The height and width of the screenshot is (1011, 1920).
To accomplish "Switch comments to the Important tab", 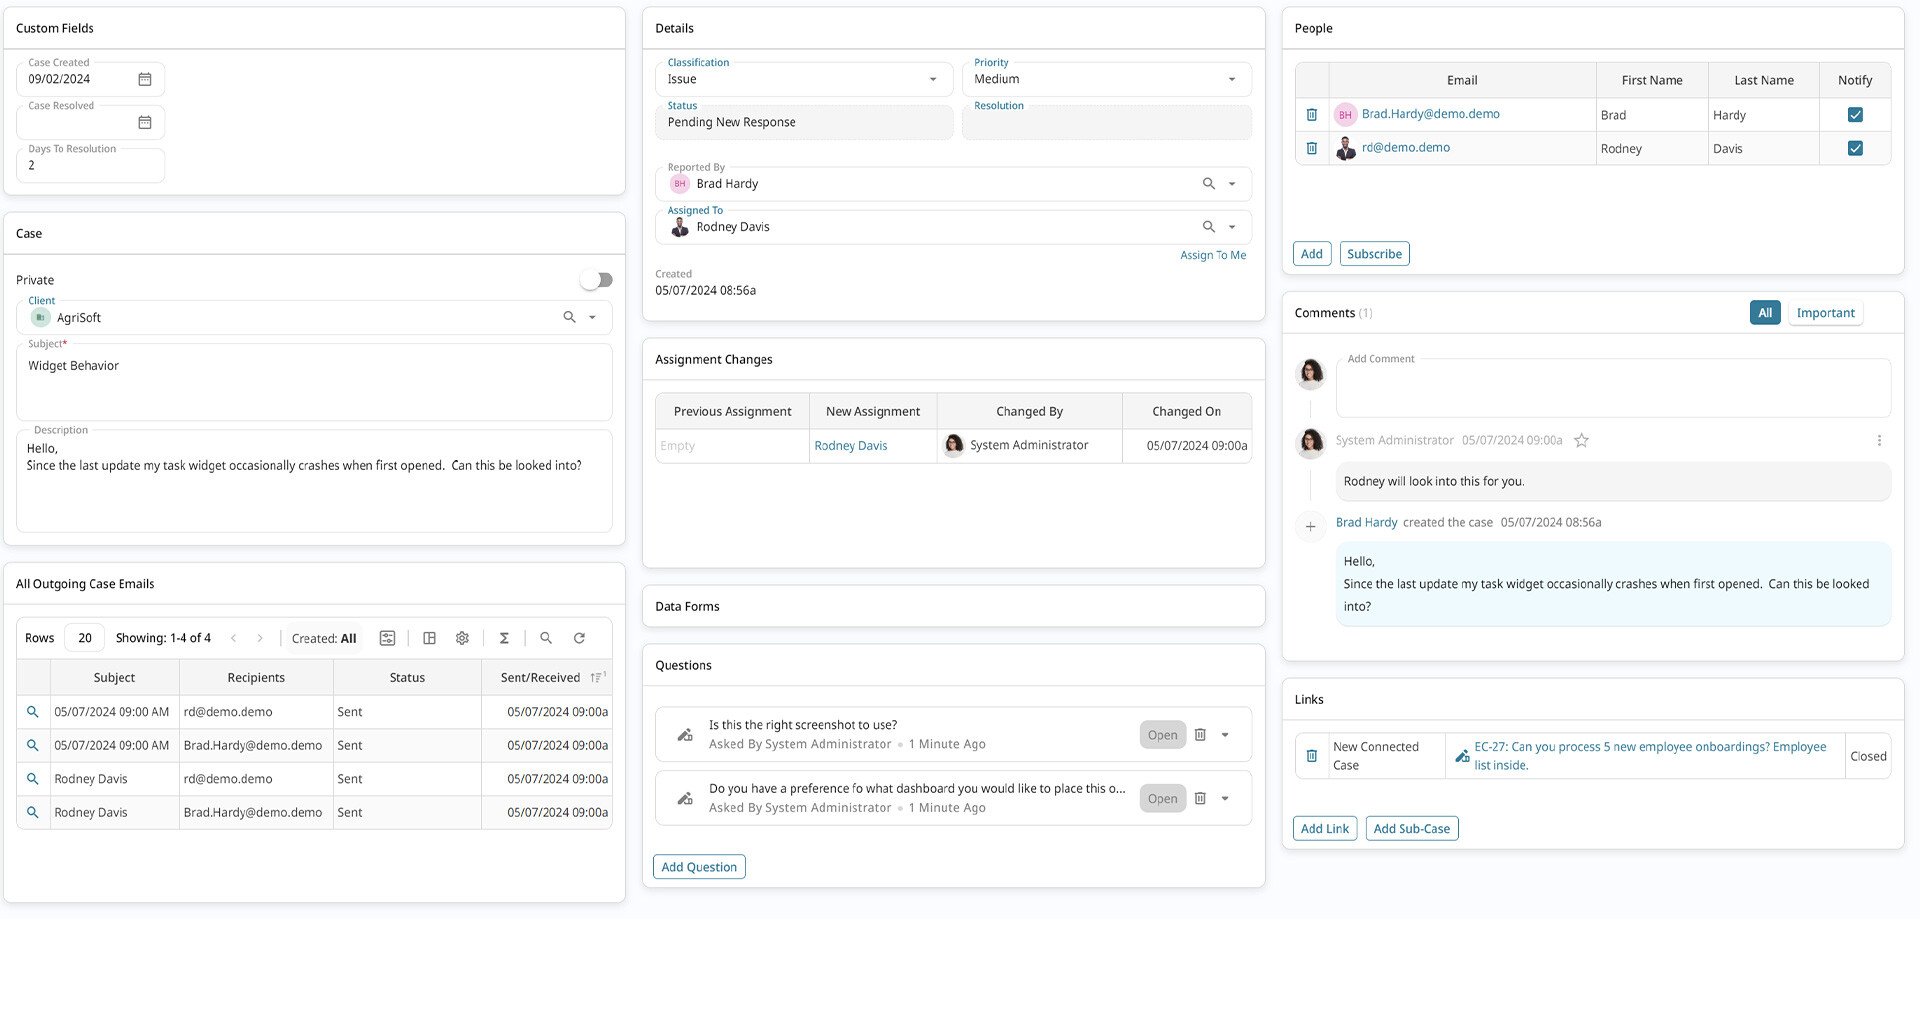I will [x=1825, y=313].
